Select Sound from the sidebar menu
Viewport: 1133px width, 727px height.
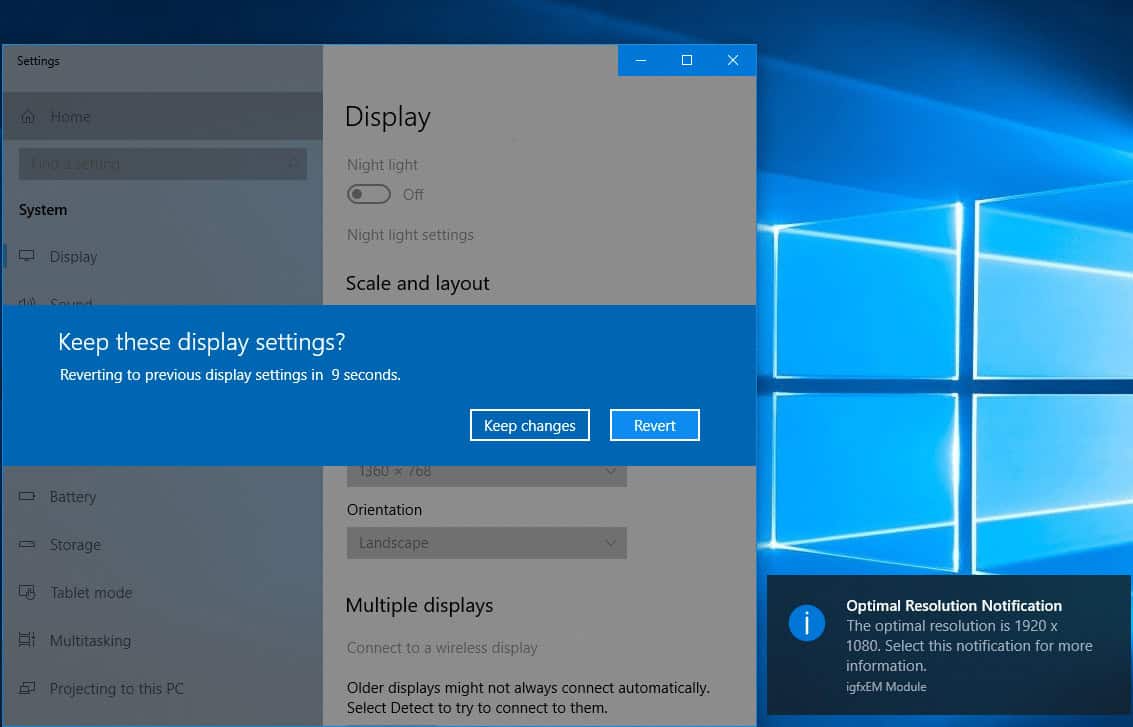coord(74,303)
